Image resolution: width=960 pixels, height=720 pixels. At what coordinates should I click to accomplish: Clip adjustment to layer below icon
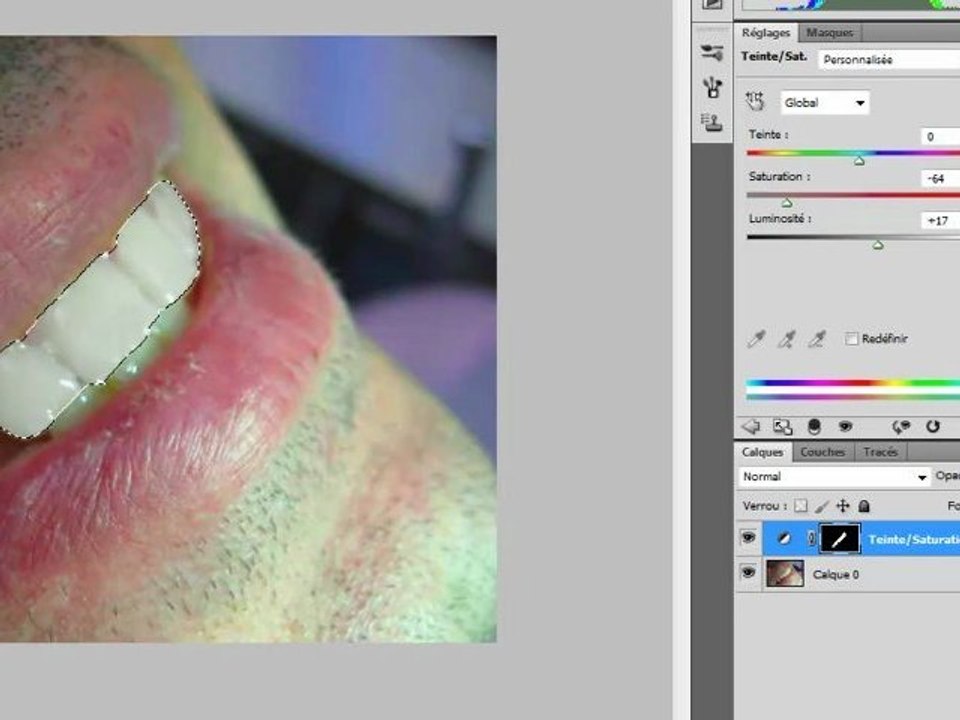814,426
